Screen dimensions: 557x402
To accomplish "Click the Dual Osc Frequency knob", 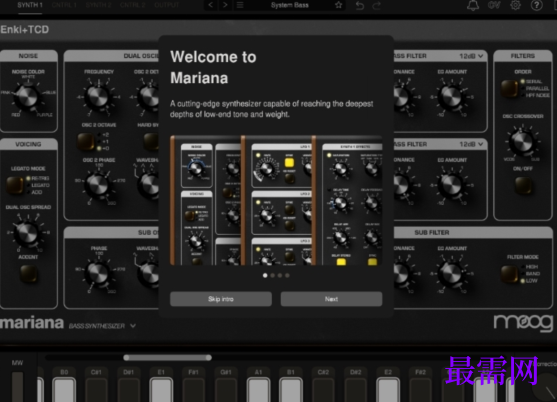I will pos(98,97).
